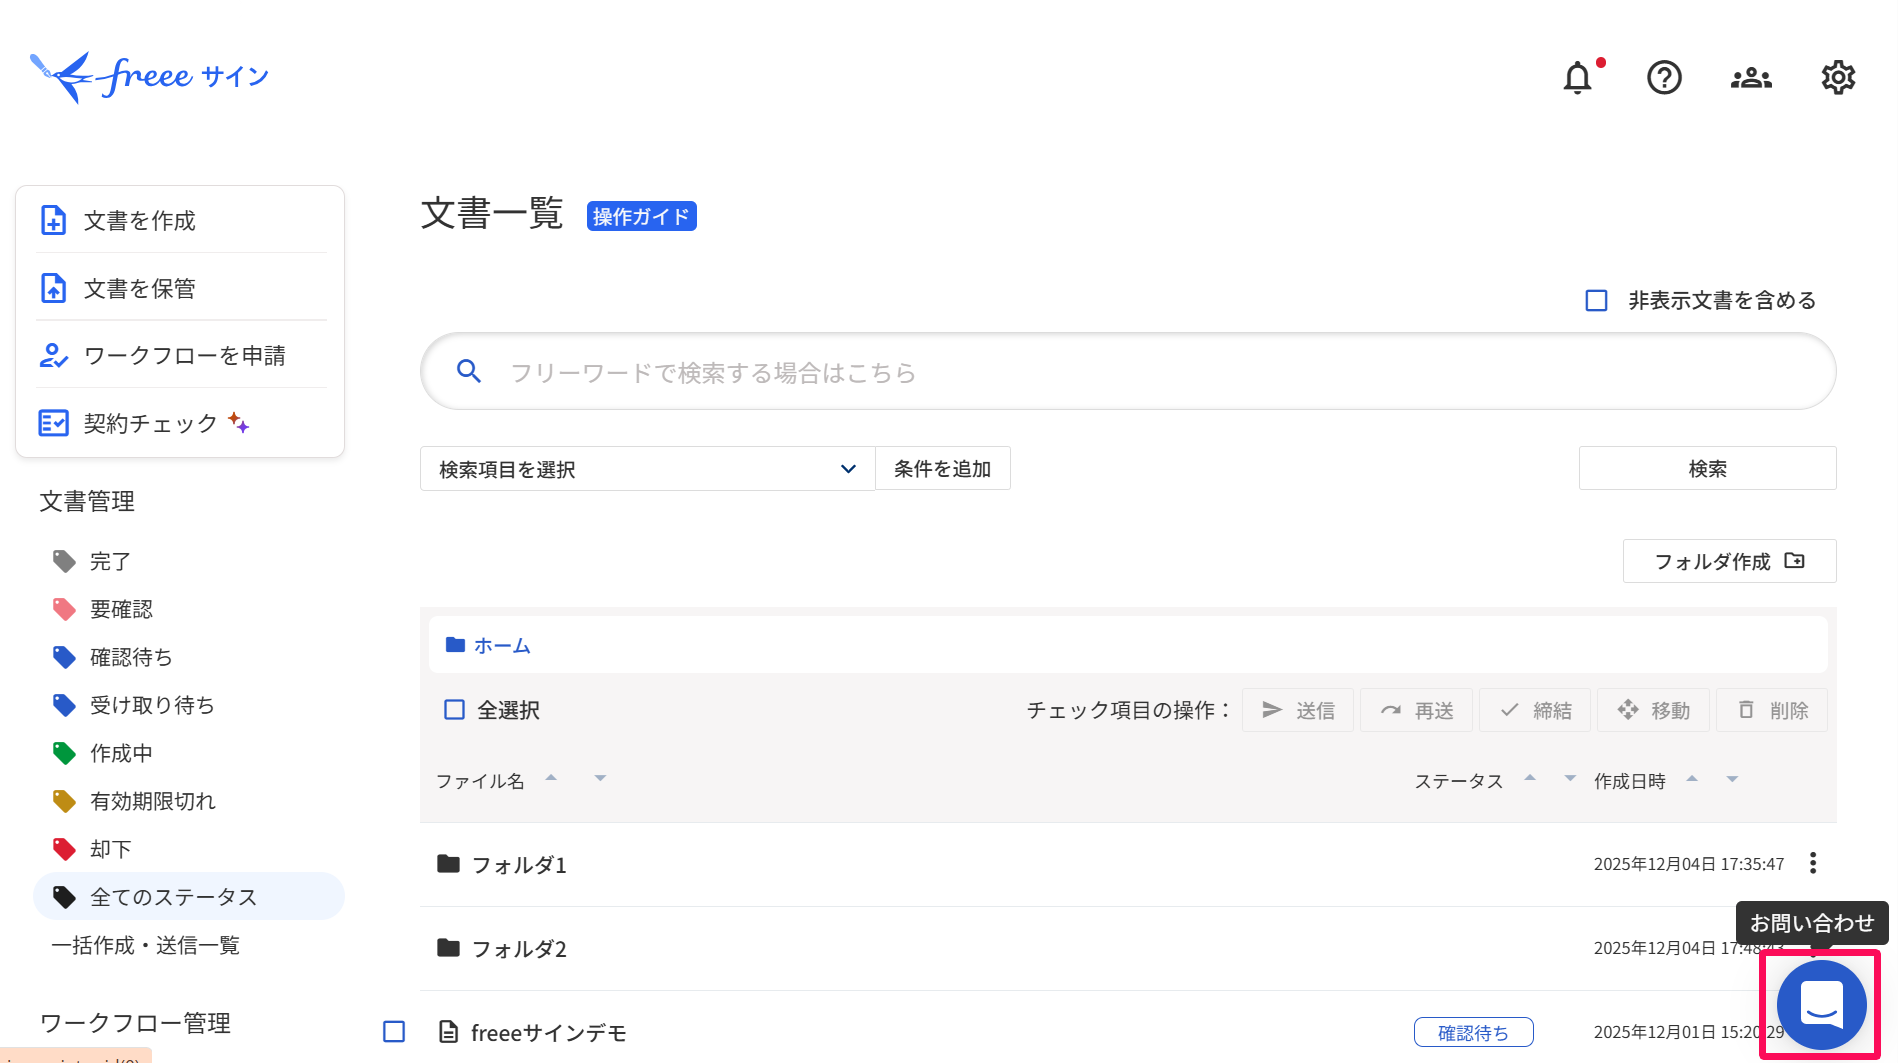Click the 条件を追加 button
Image resolution: width=1898 pixels, height=1063 pixels.
click(943, 468)
